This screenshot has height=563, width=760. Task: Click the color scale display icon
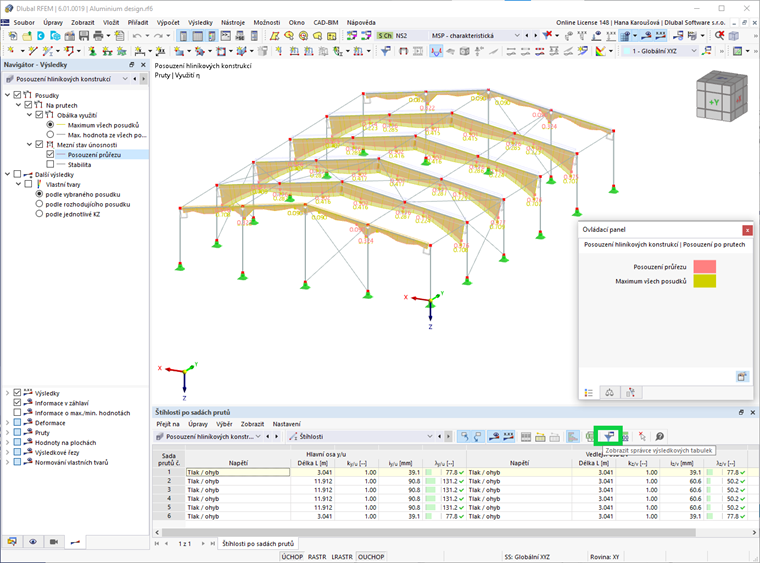point(600,51)
